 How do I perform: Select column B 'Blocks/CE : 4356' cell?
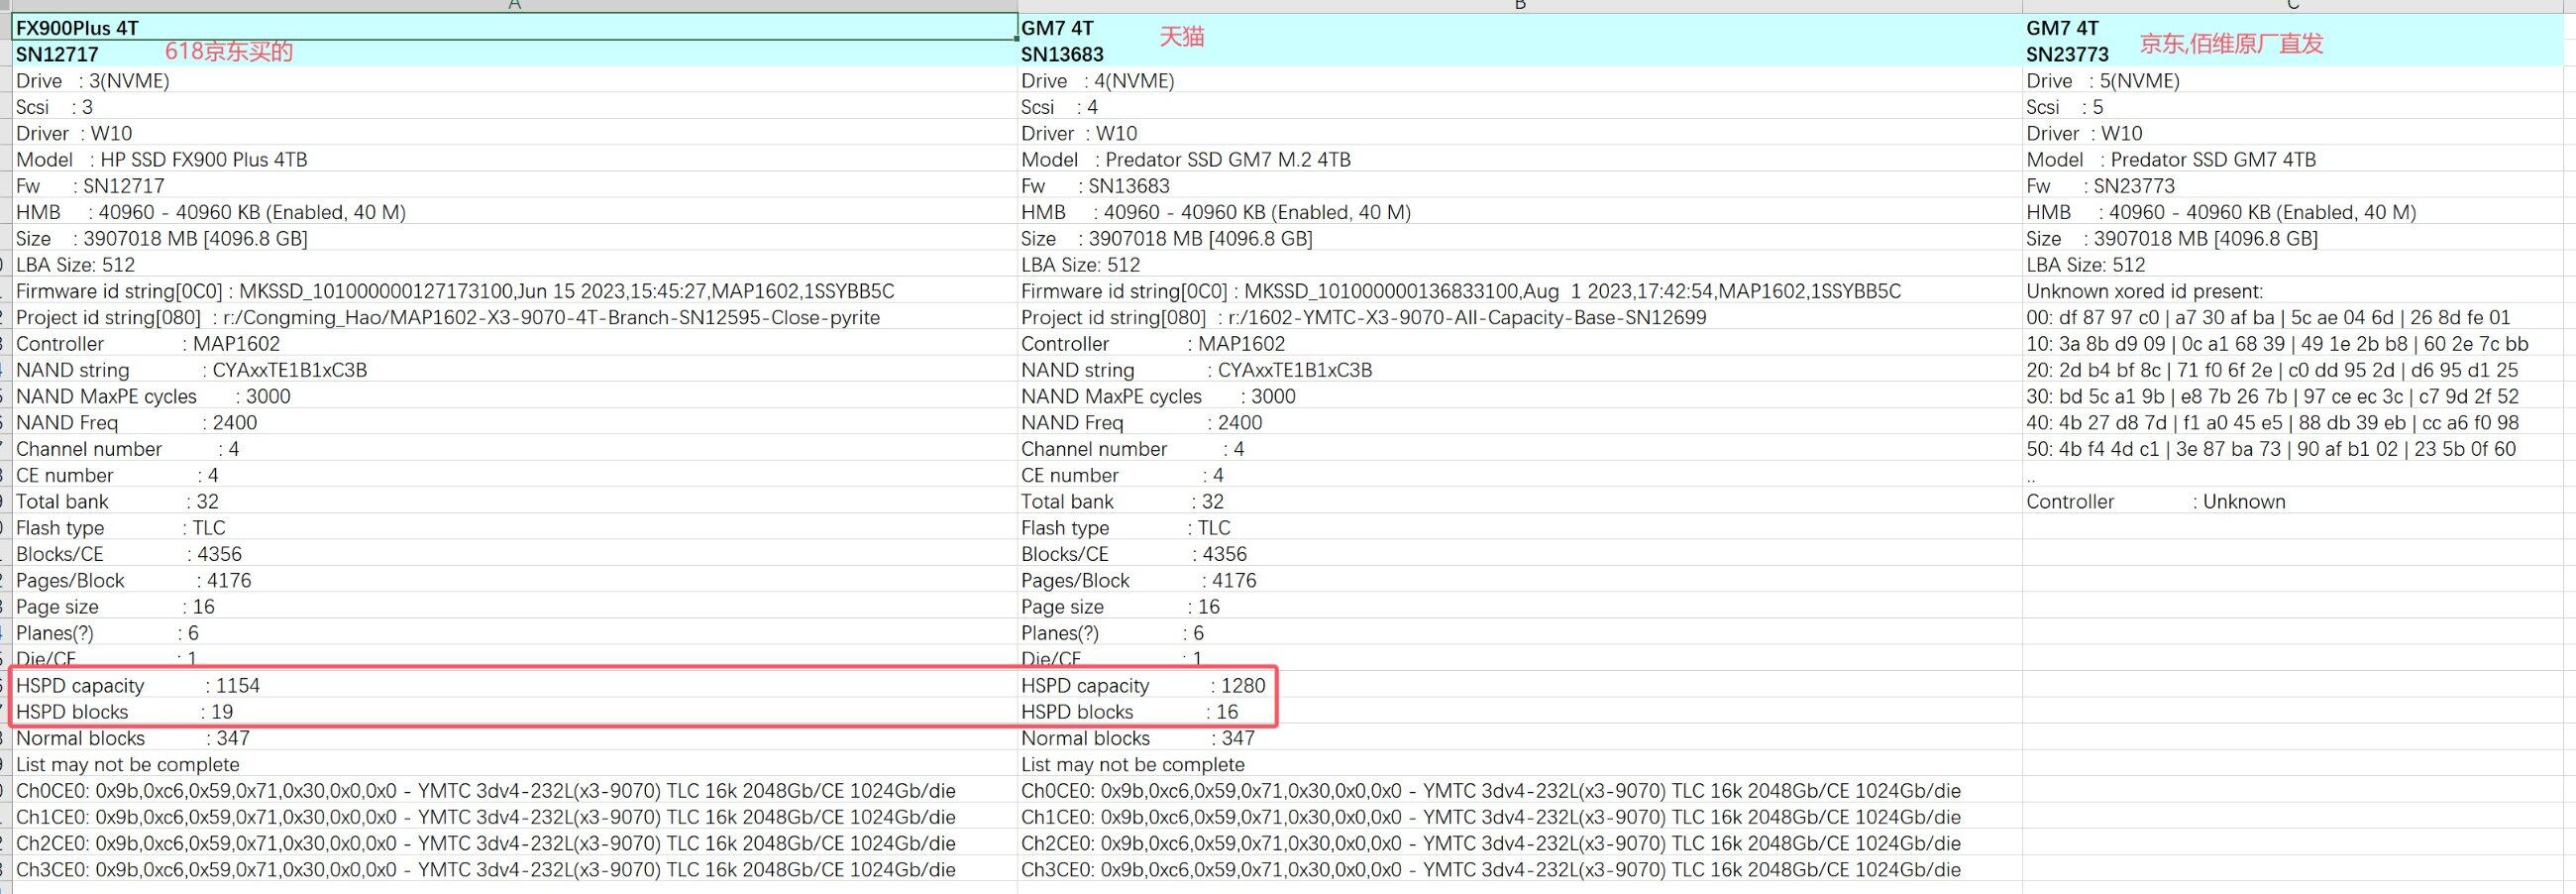1519,553
